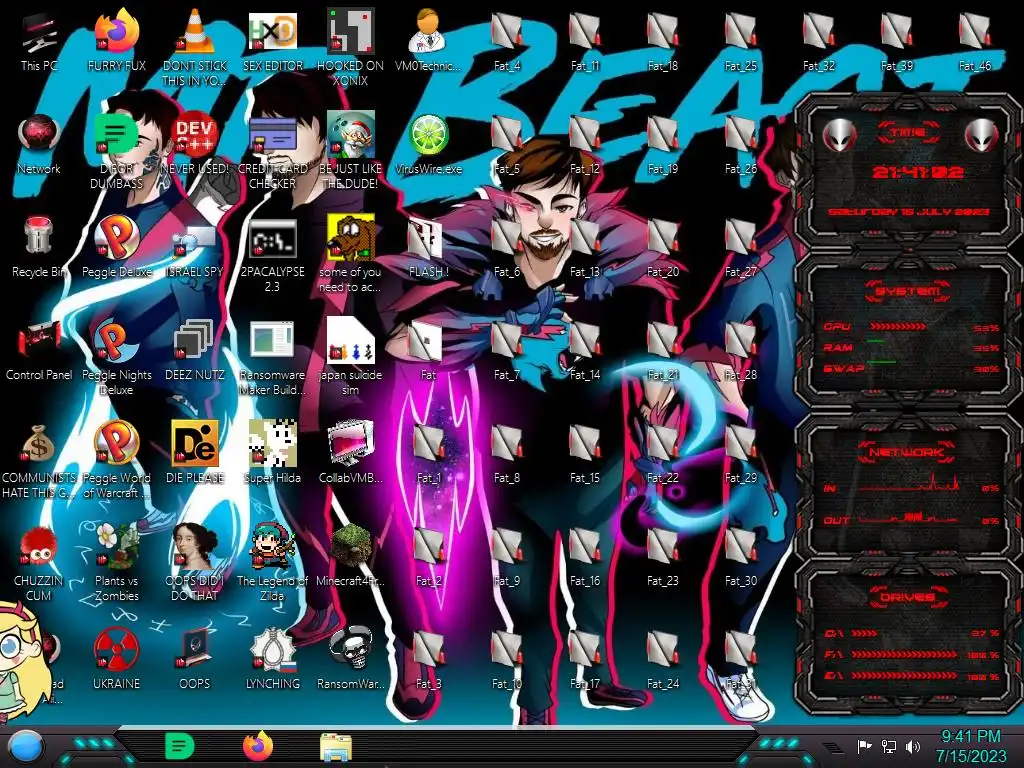Click the Start orb button

26,746
